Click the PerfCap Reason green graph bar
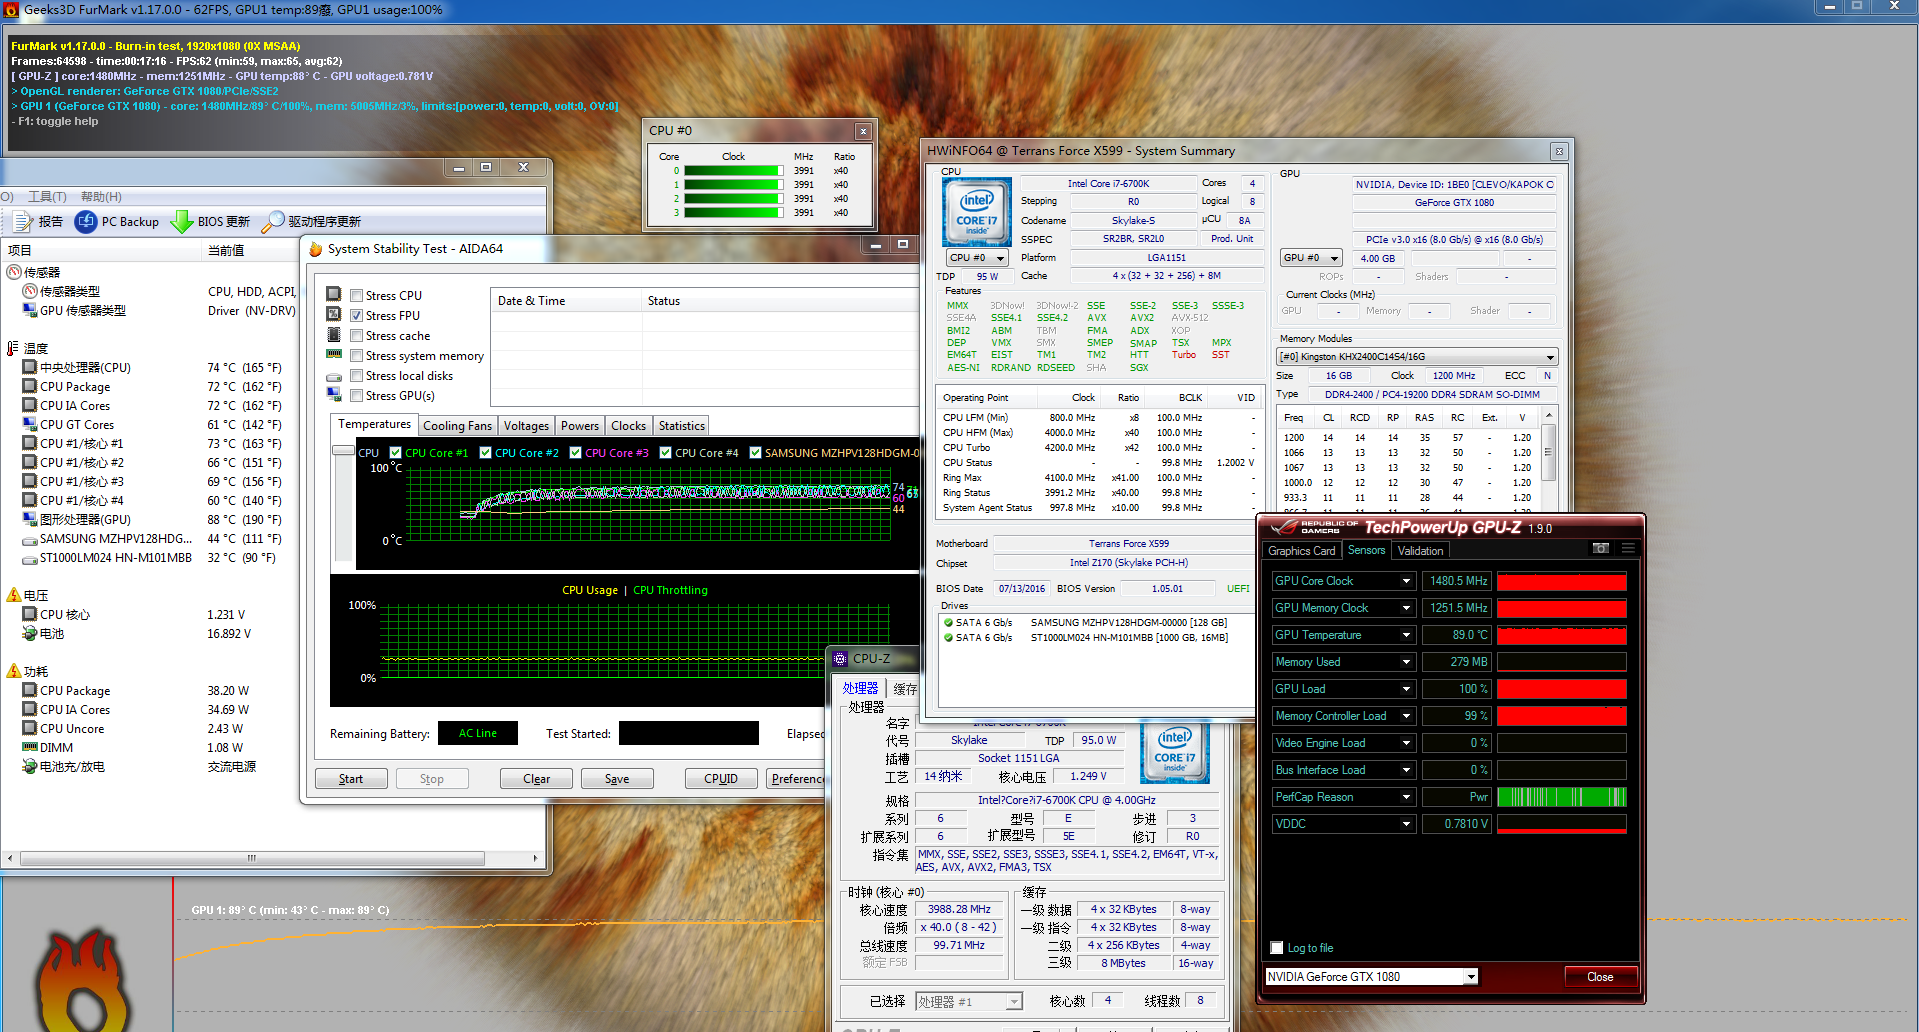This screenshot has height=1032, width=1919. (1561, 797)
